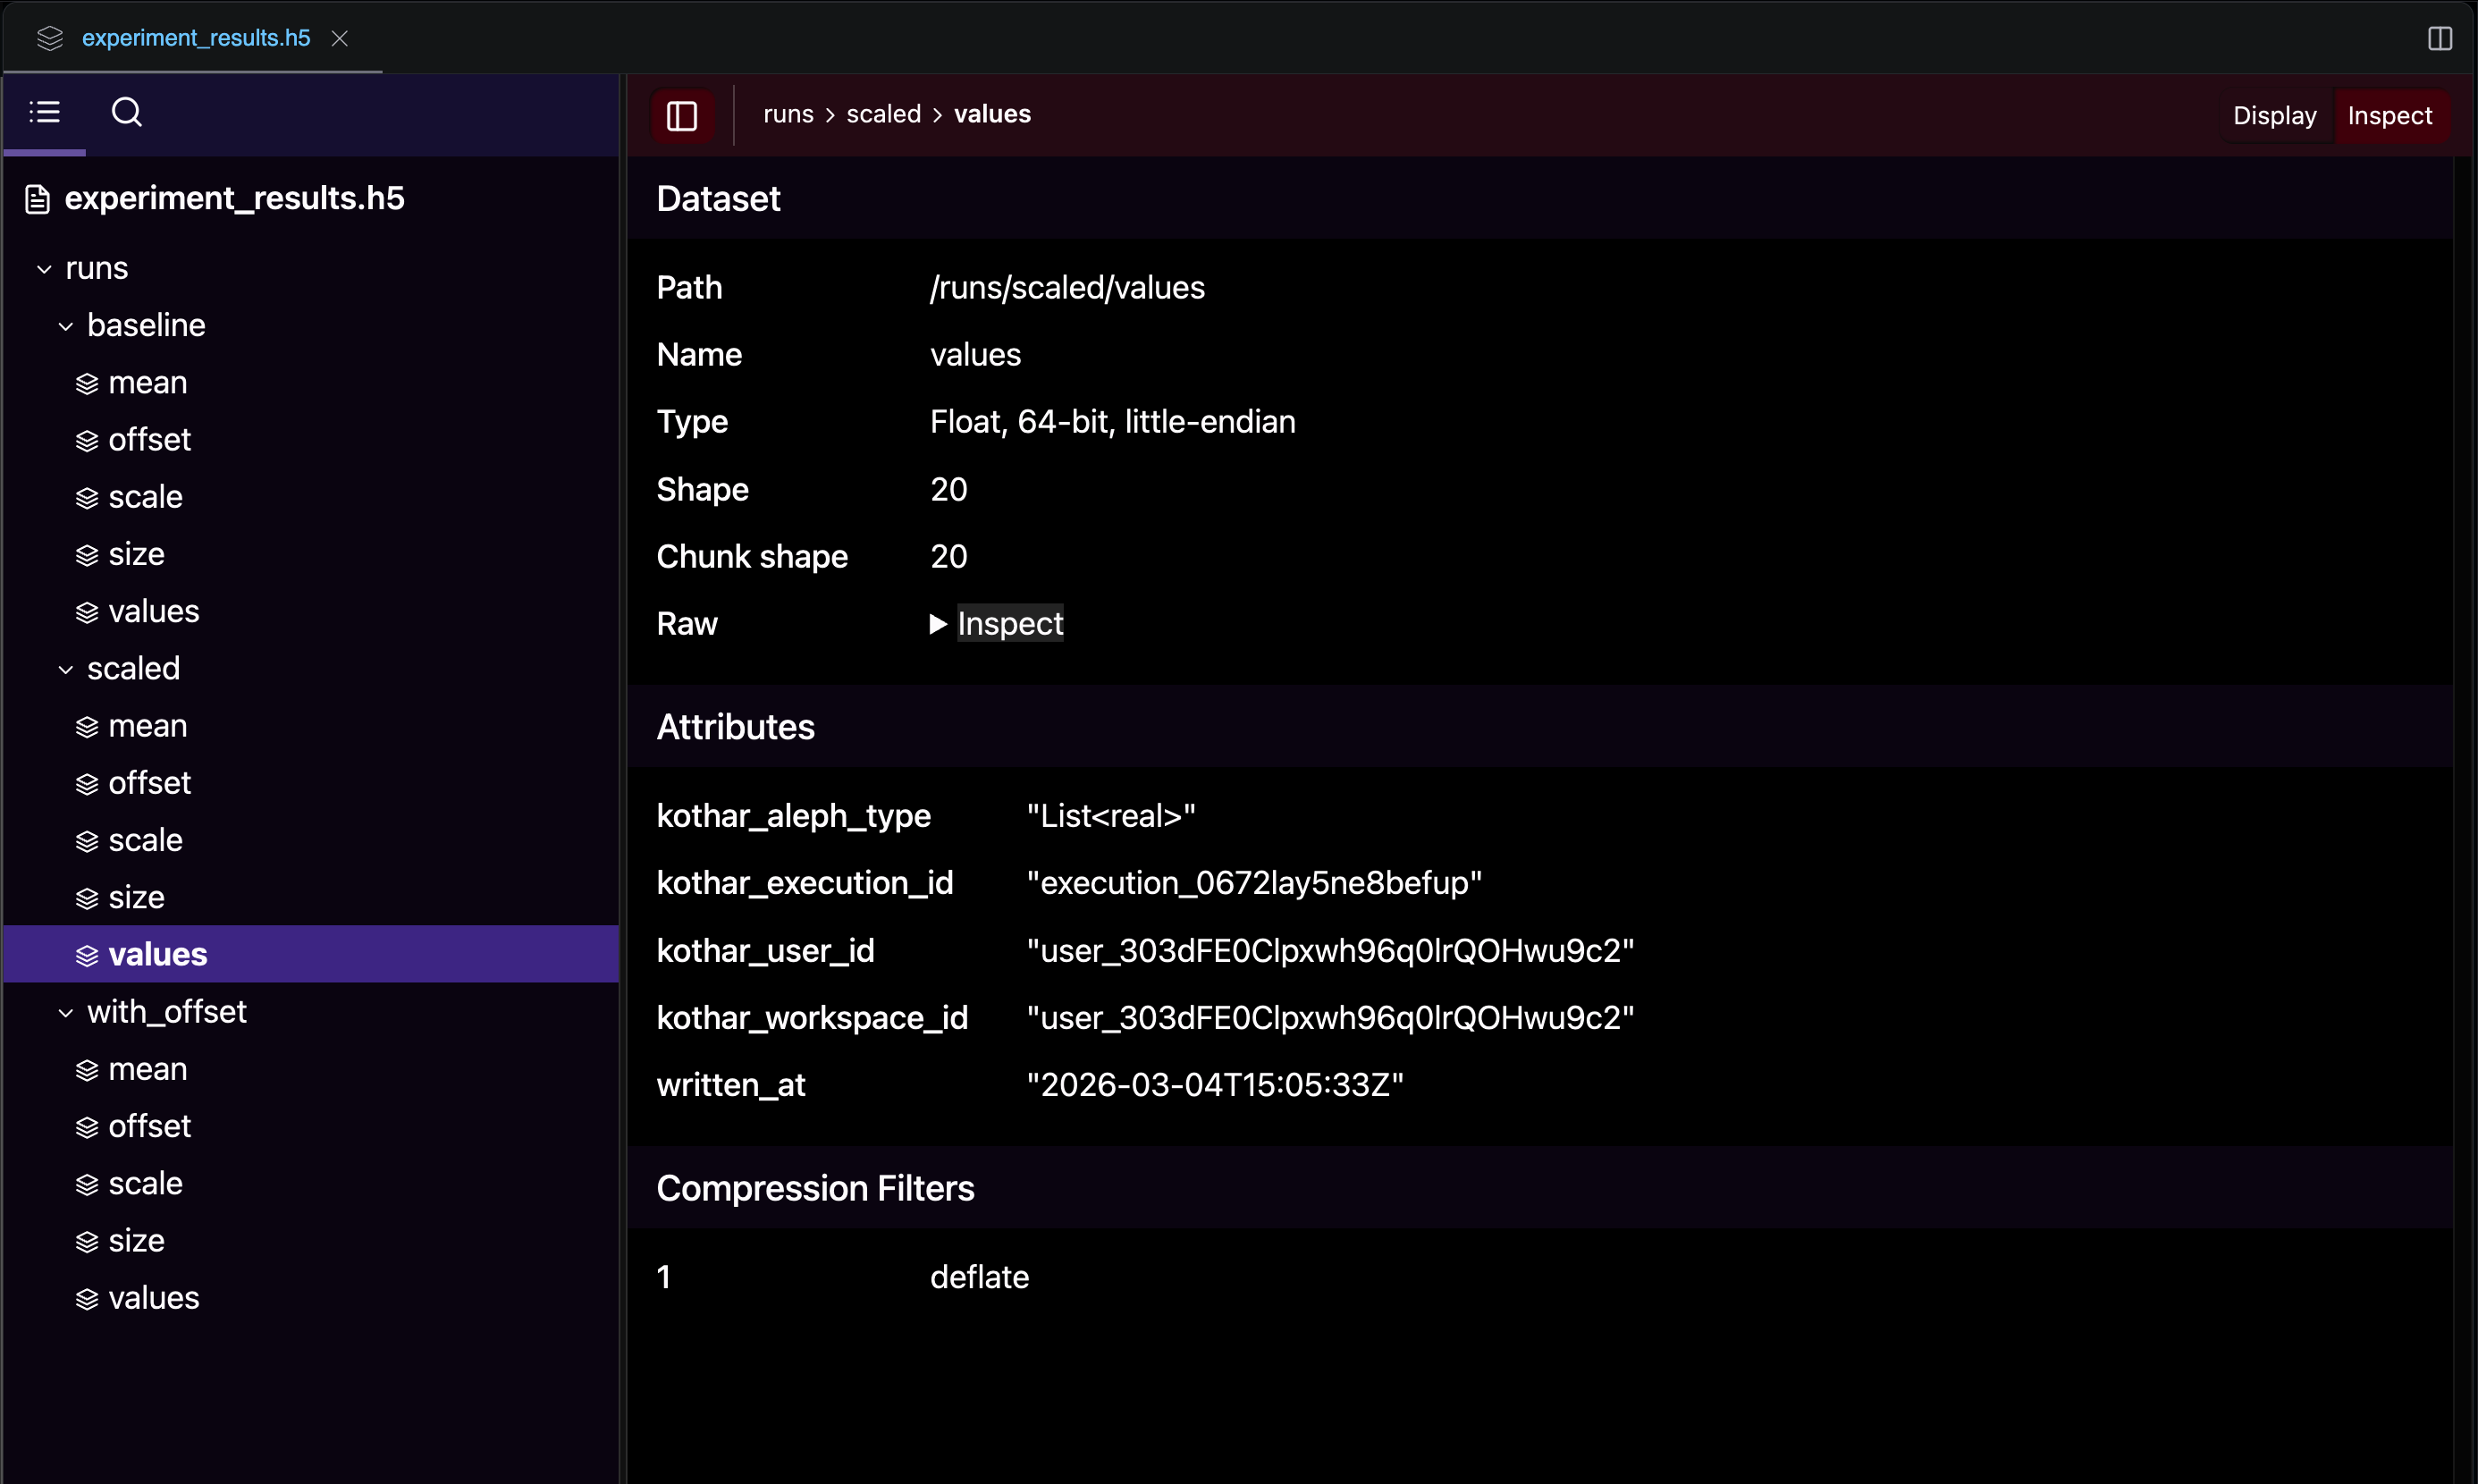Select the offset dataset under baseline
This screenshot has width=2478, height=1484.
150,439
